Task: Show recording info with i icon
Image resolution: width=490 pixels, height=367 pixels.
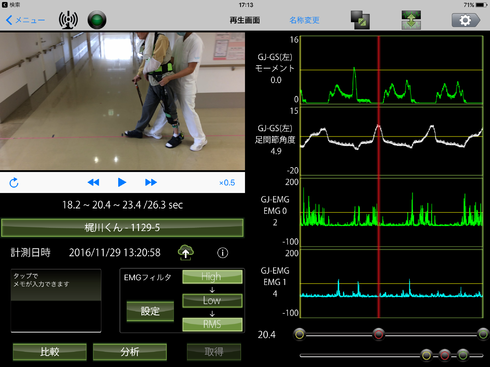Action: pos(223,253)
